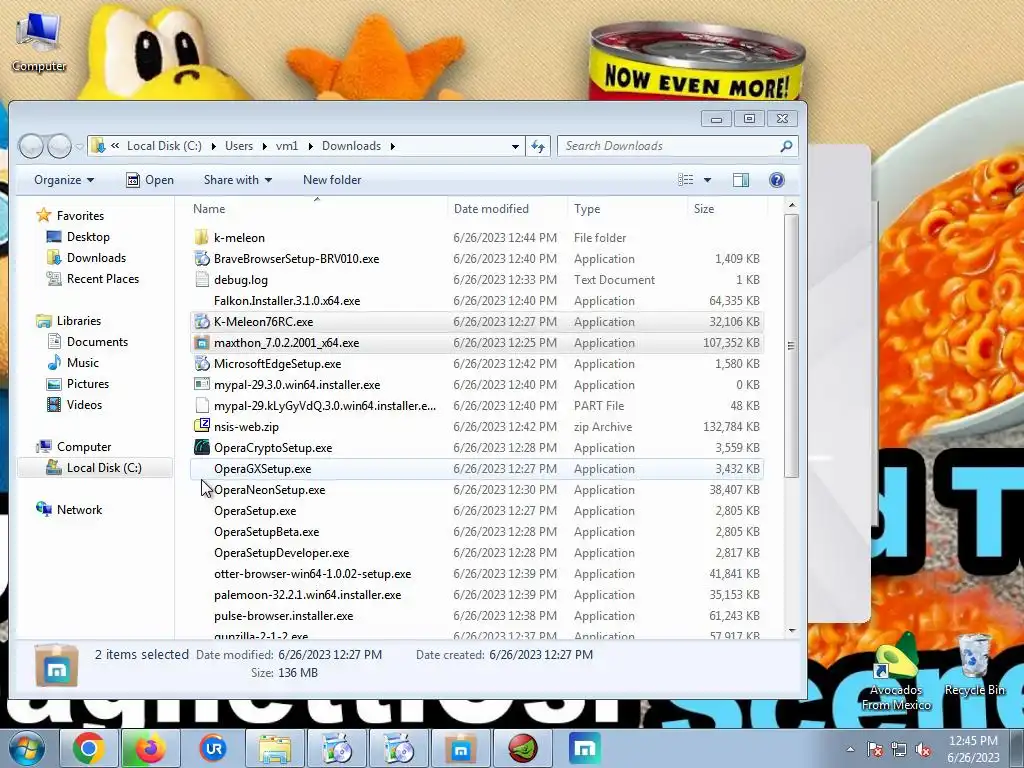Screen dimensions: 1024x768
Task: Open the address bar history dropdown
Action: [x=515, y=146]
